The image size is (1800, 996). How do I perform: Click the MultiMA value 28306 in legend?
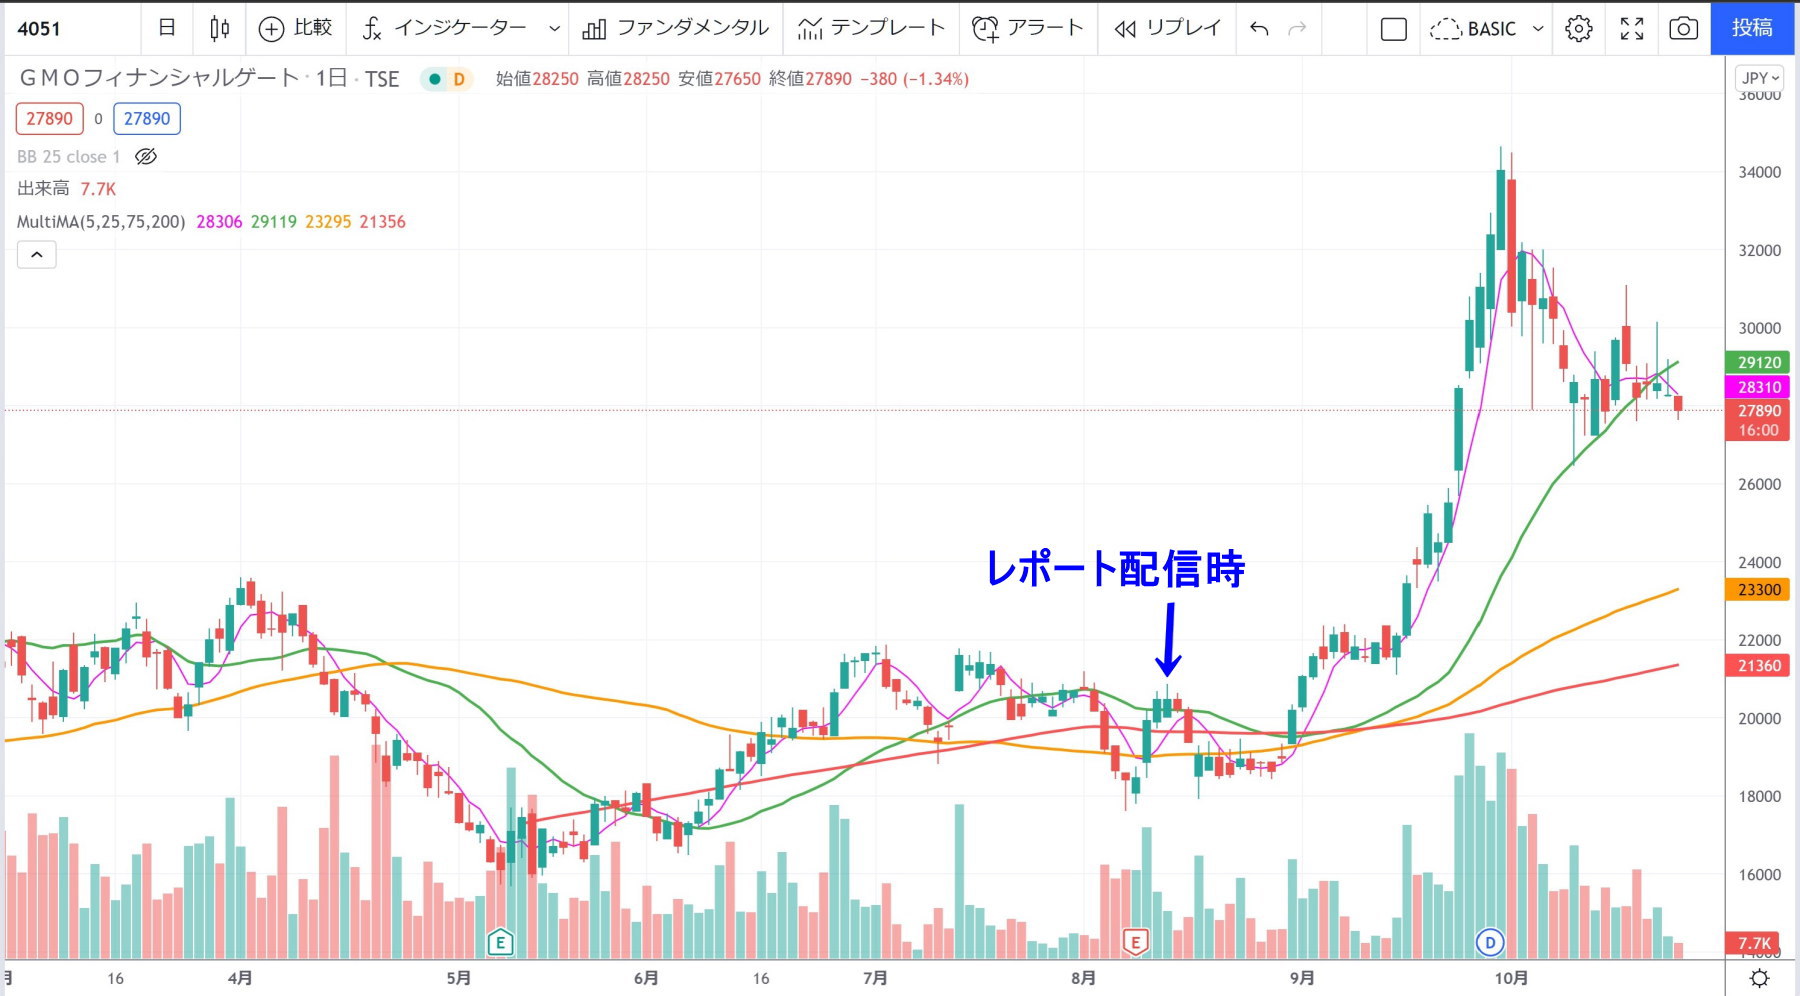click(219, 222)
